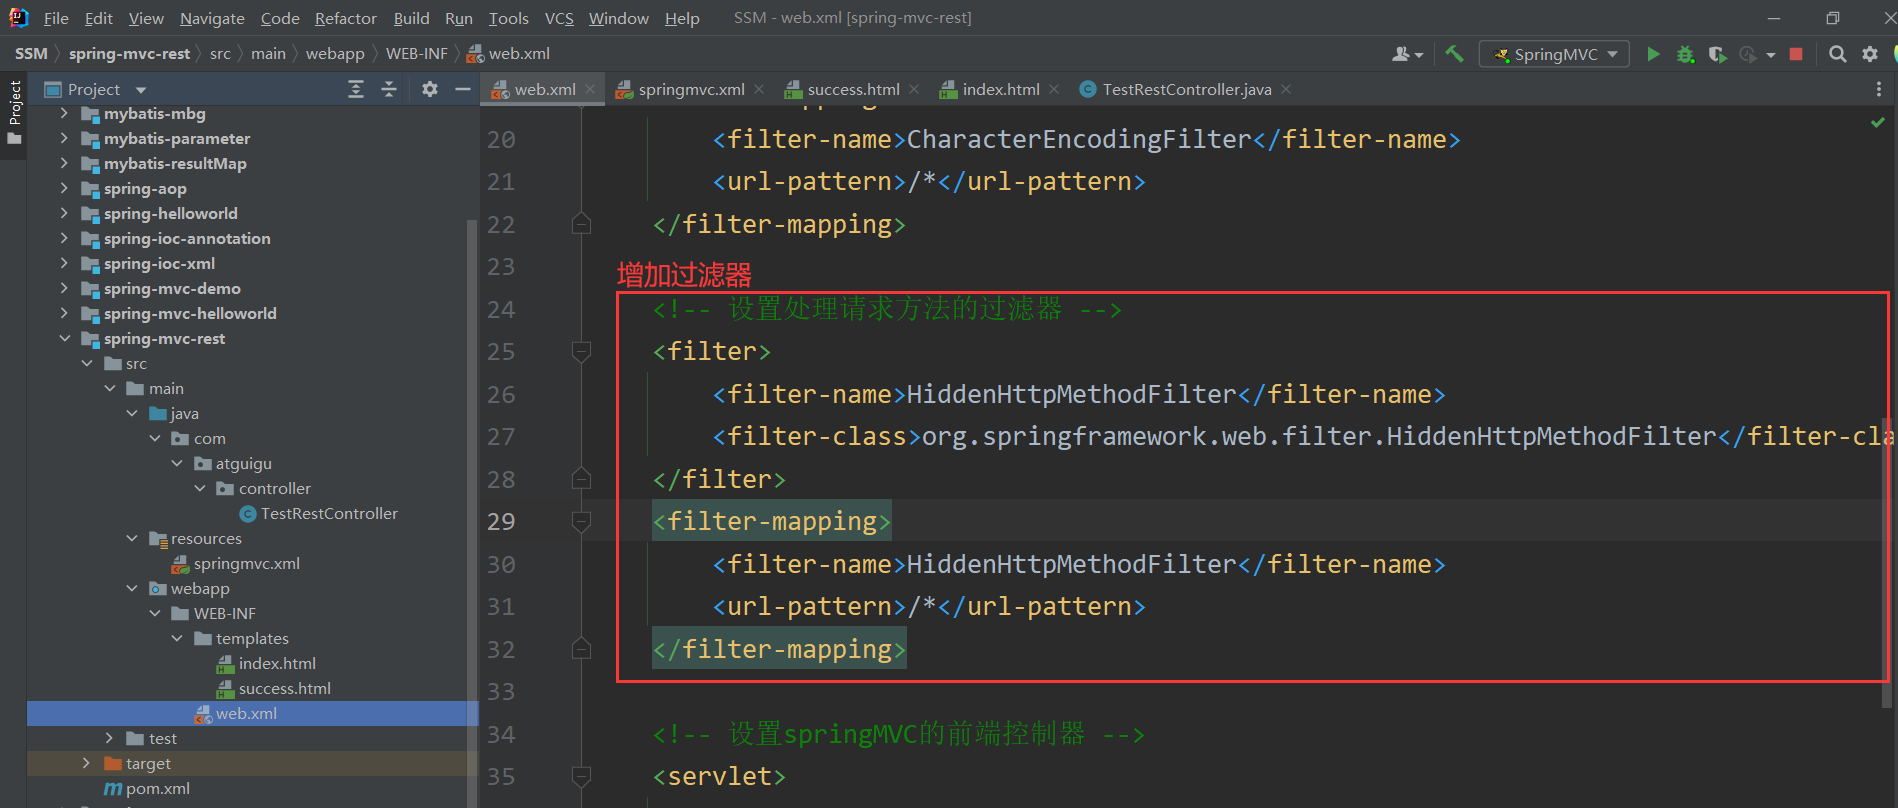Expand the test folder

point(109,738)
